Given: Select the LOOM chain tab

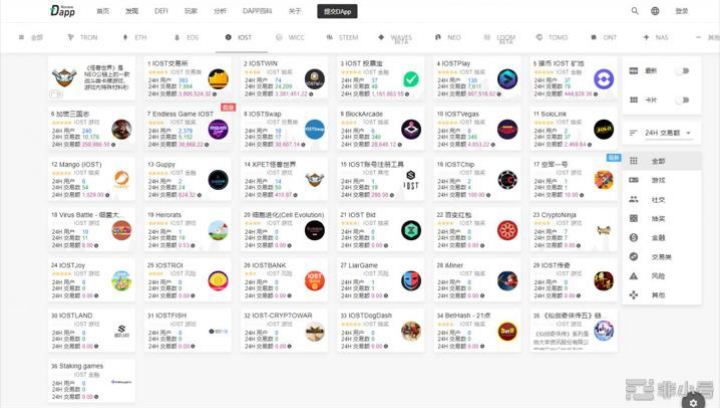Looking at the screenshot, I should 500,38.
